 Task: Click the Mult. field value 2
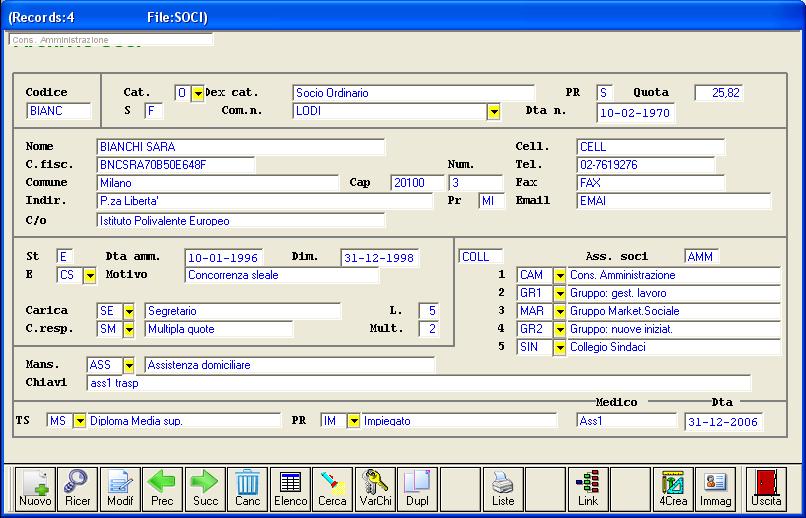click(429, 329)
